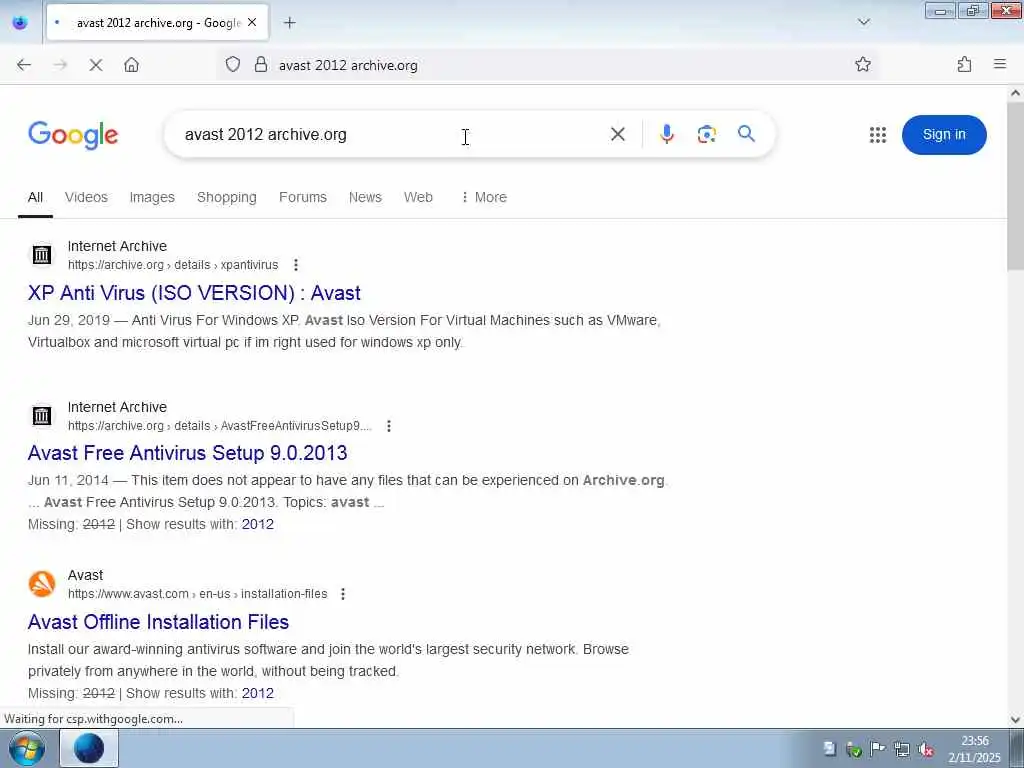Open options for avast.com installation-files result
This screenshot has height=768, width=1024.
pyautogui.click(x=343, y=594)
